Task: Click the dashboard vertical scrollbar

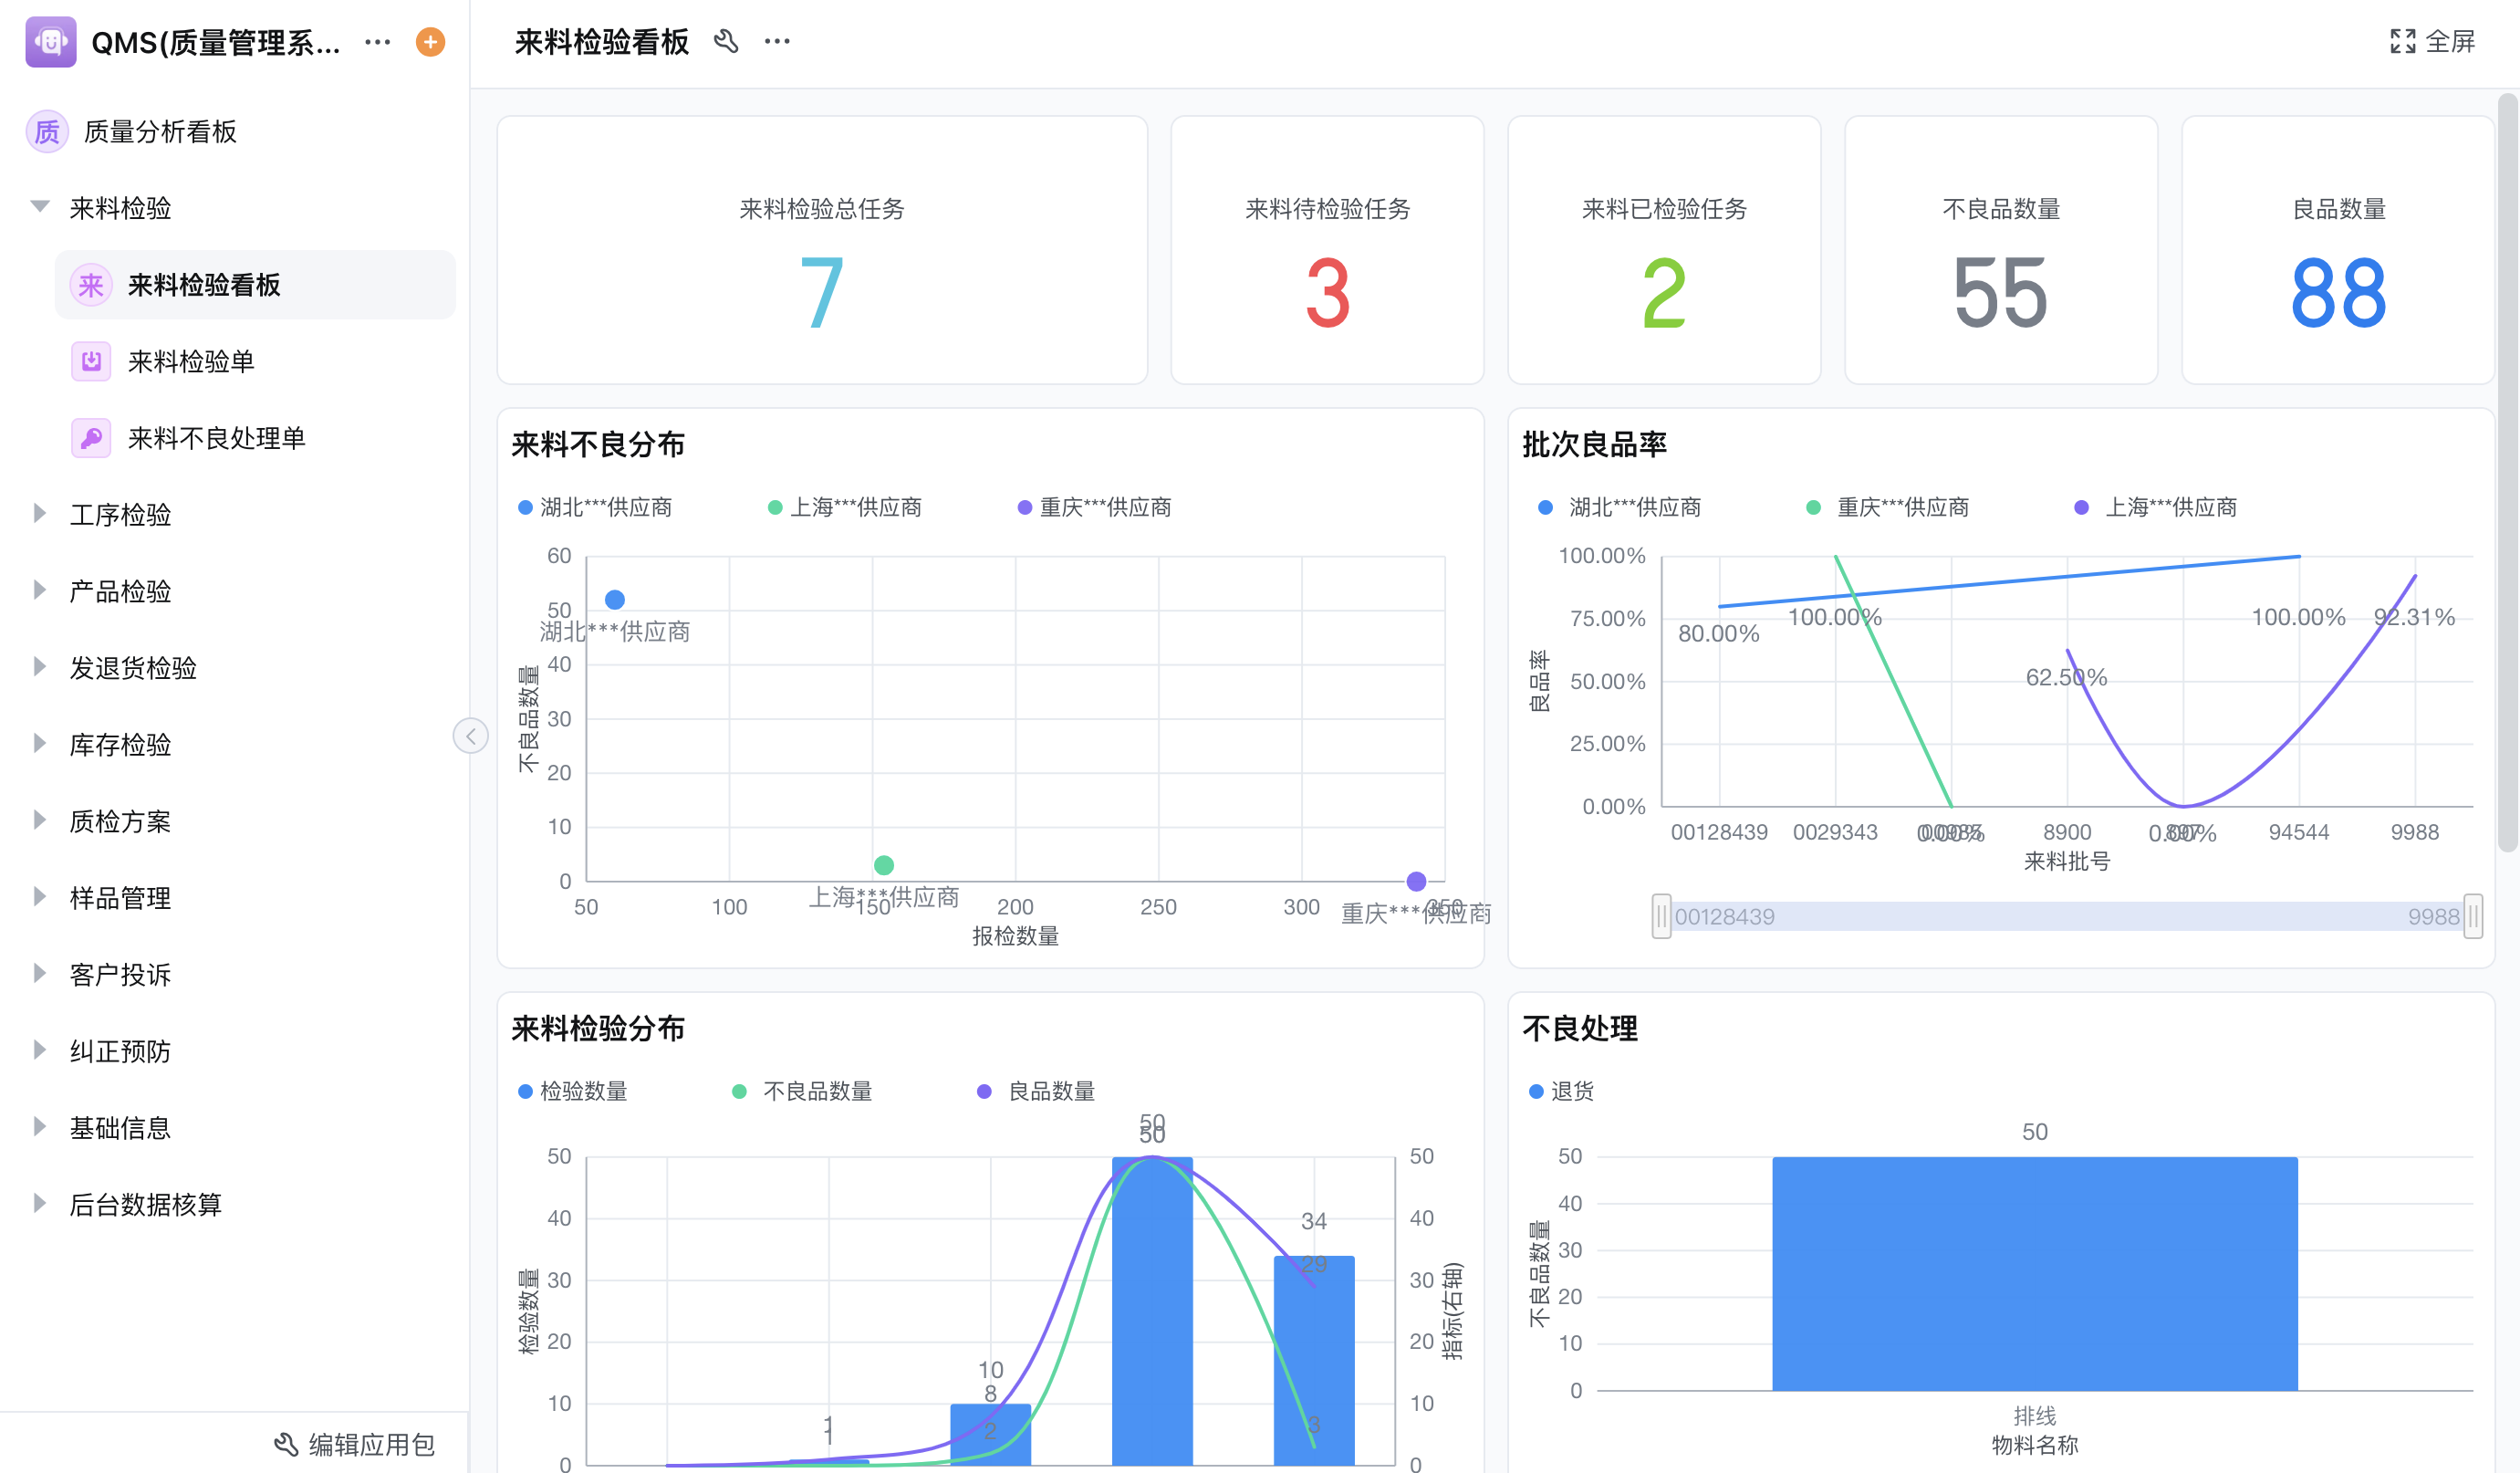Action: [2507, 470]
